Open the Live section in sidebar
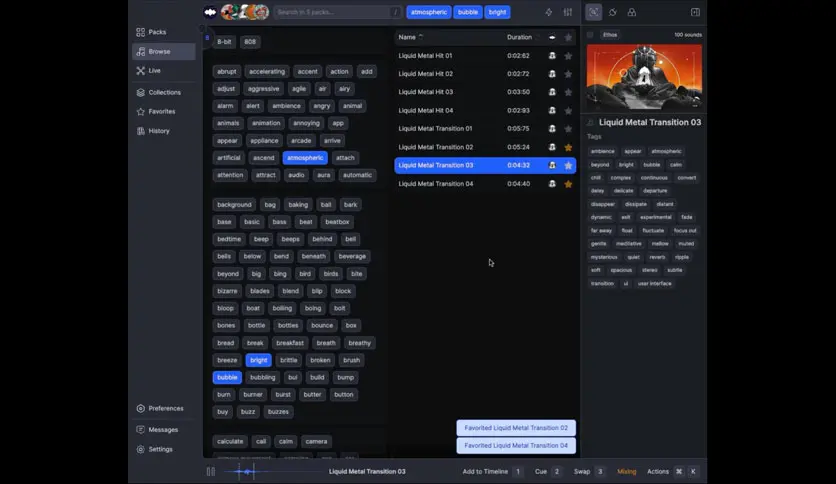Screen dimensions: 836x484 tap(148, 70)
